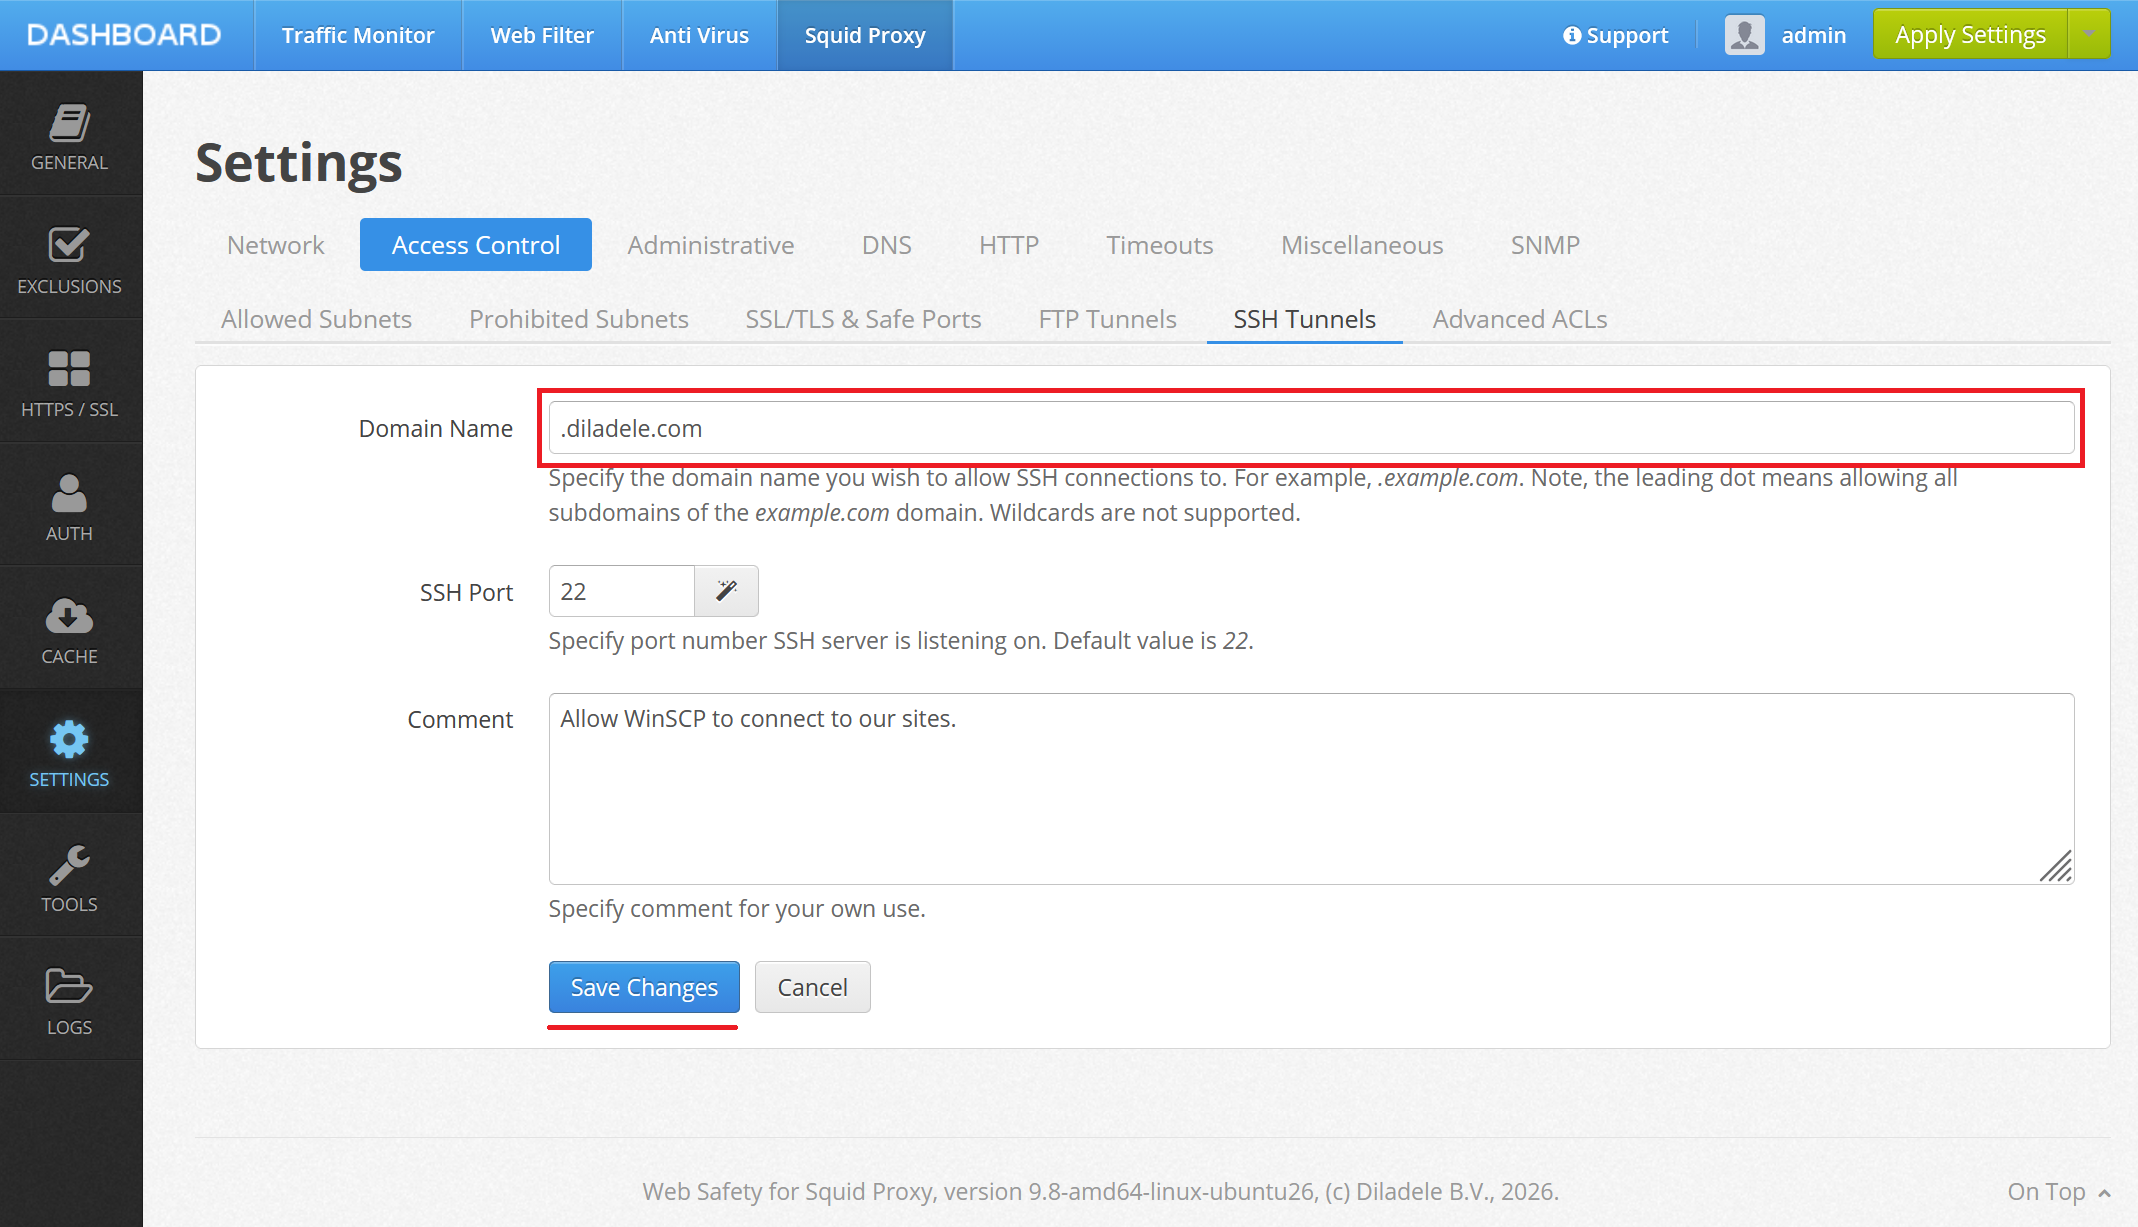Click the admin user avatar icon
Image resolution: width=2138 pixels, height=1227 pixels.
(1745, 35)
